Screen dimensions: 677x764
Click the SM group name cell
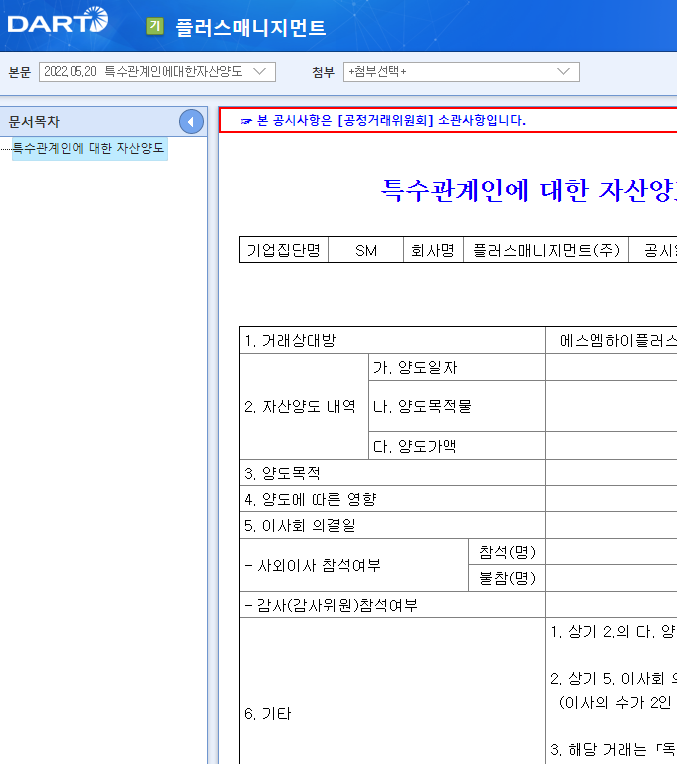366,250
